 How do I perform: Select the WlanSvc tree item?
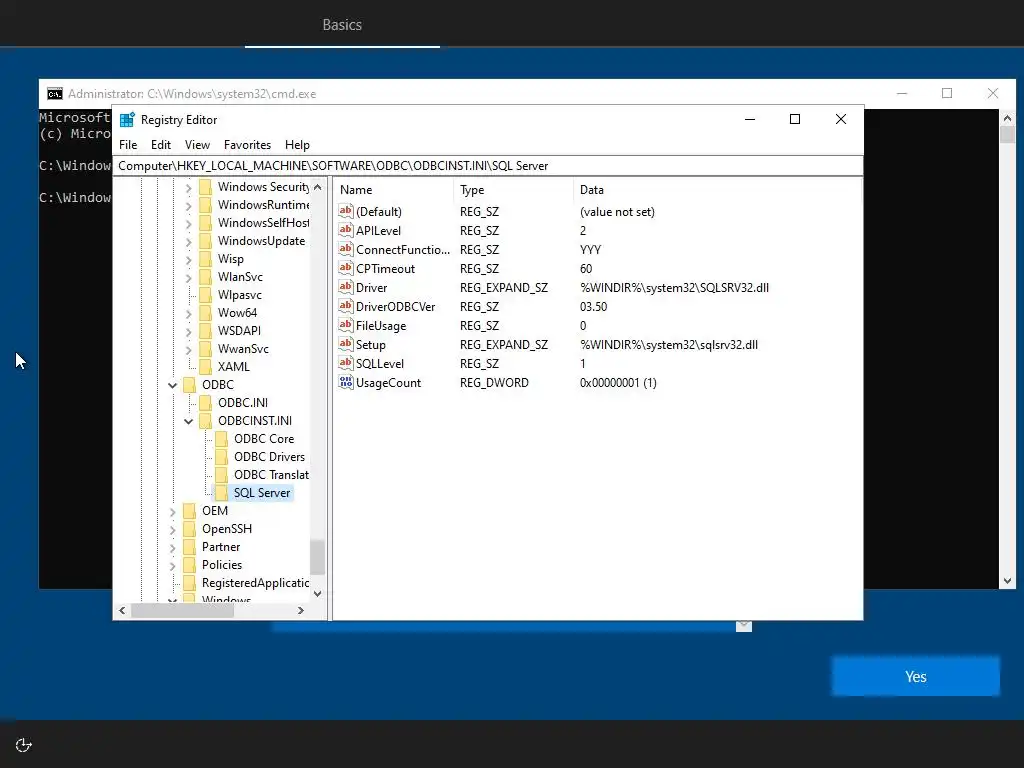pyautogui.click(x=240, y=277)
